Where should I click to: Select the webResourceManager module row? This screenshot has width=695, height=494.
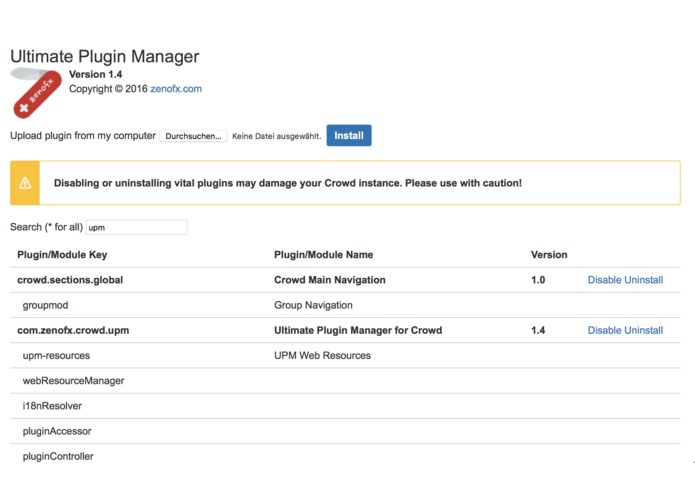[345, 381]
